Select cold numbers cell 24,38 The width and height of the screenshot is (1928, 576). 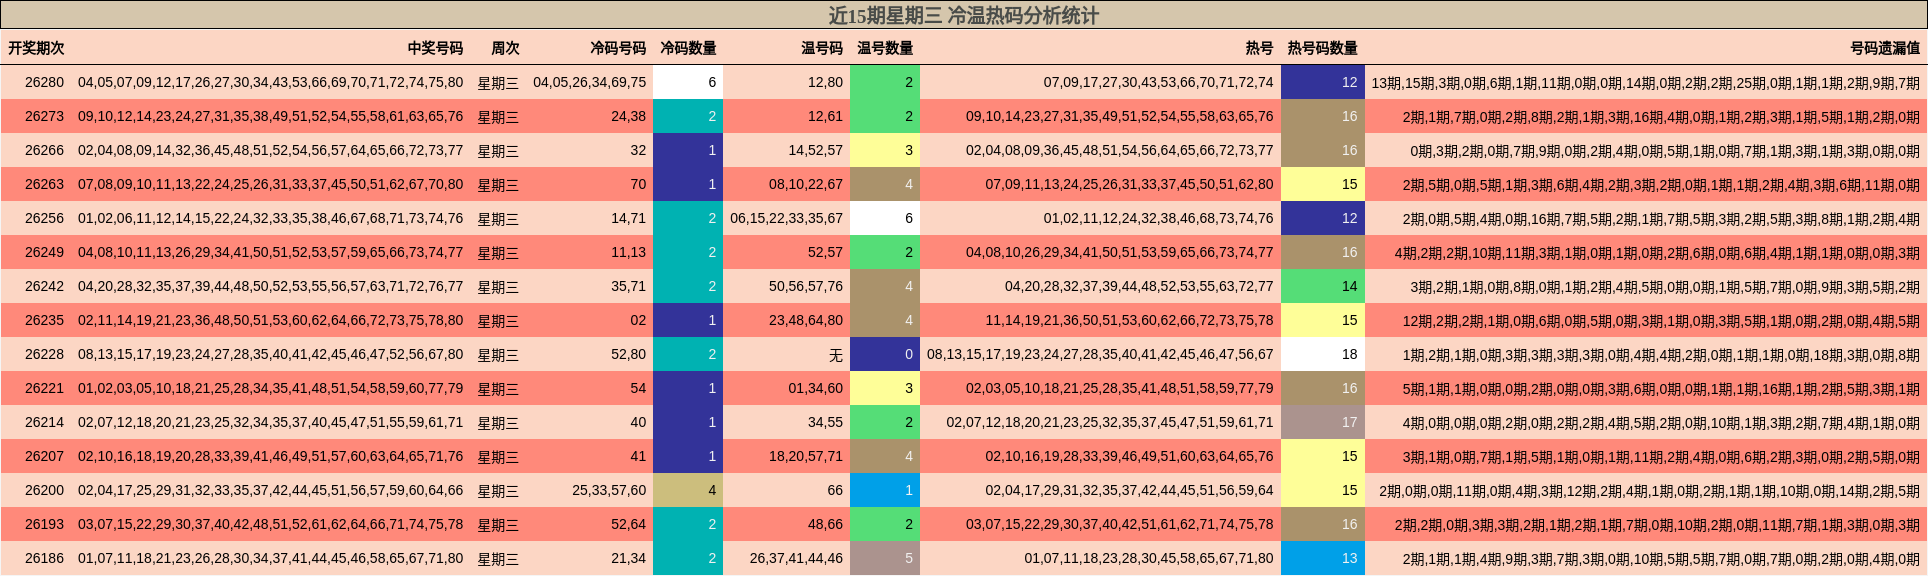click(x=629, y=116)
